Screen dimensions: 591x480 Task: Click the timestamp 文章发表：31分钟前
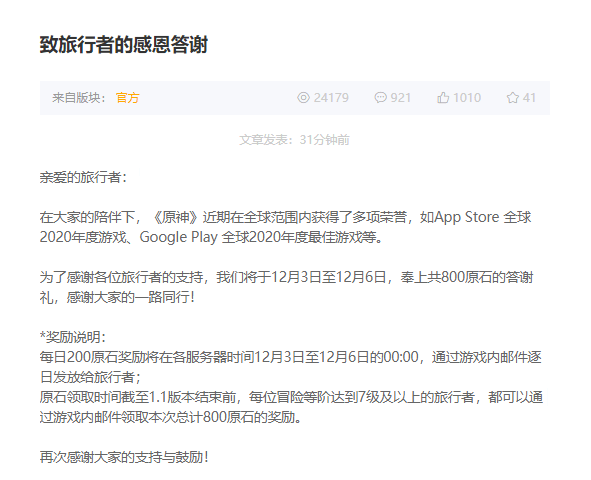[294, 140]
